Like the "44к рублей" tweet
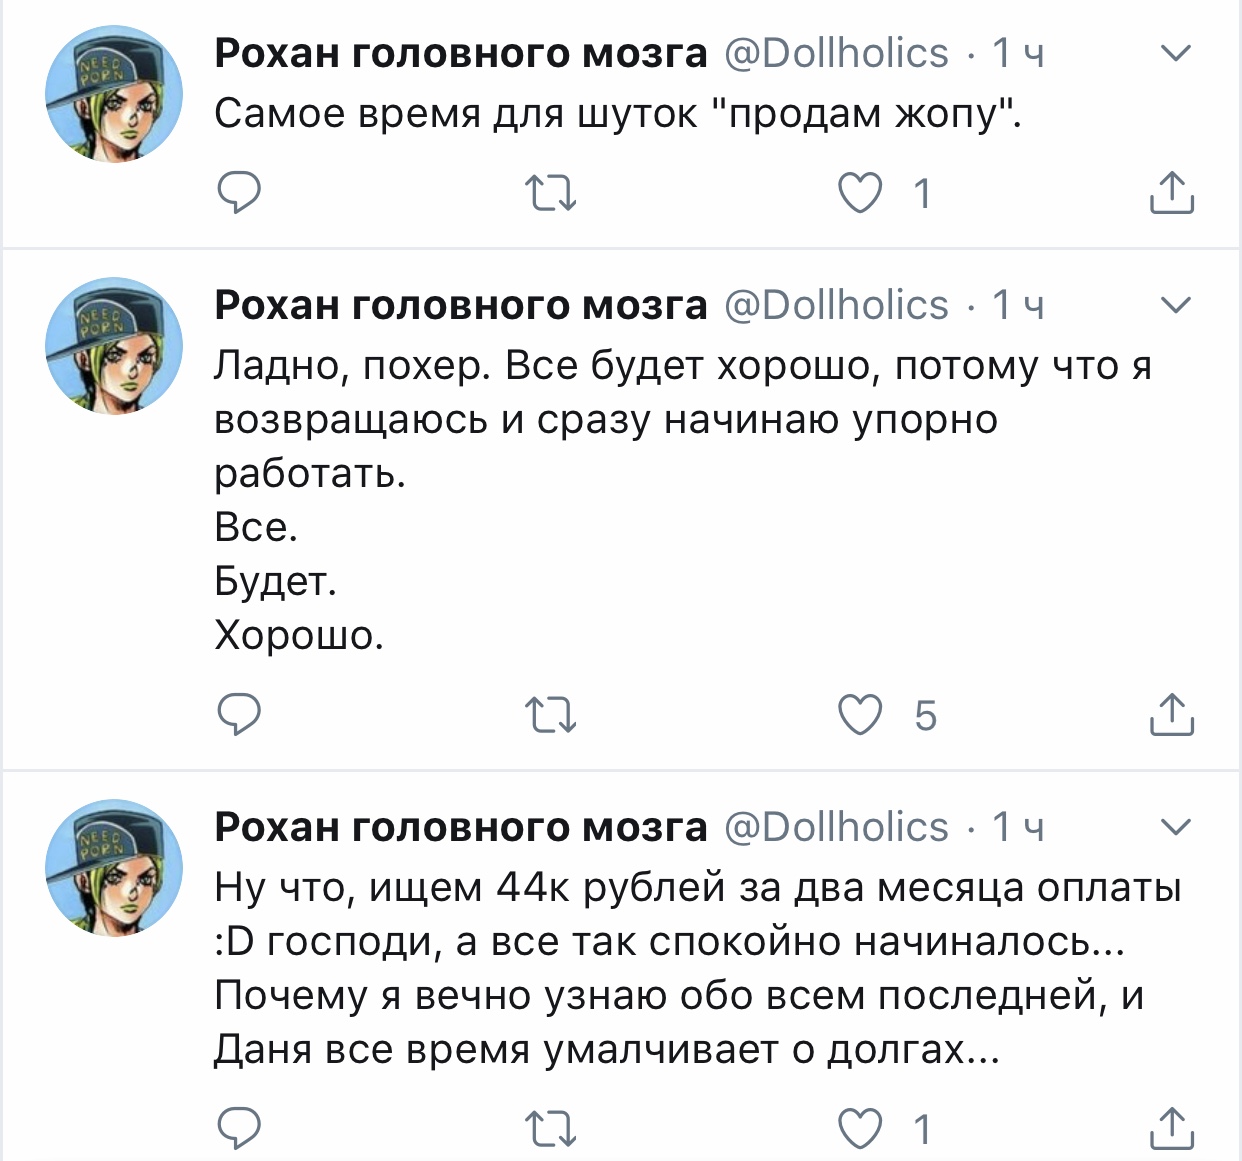The height and width of the screenshot is (1161, 1242). point(860,1128)
